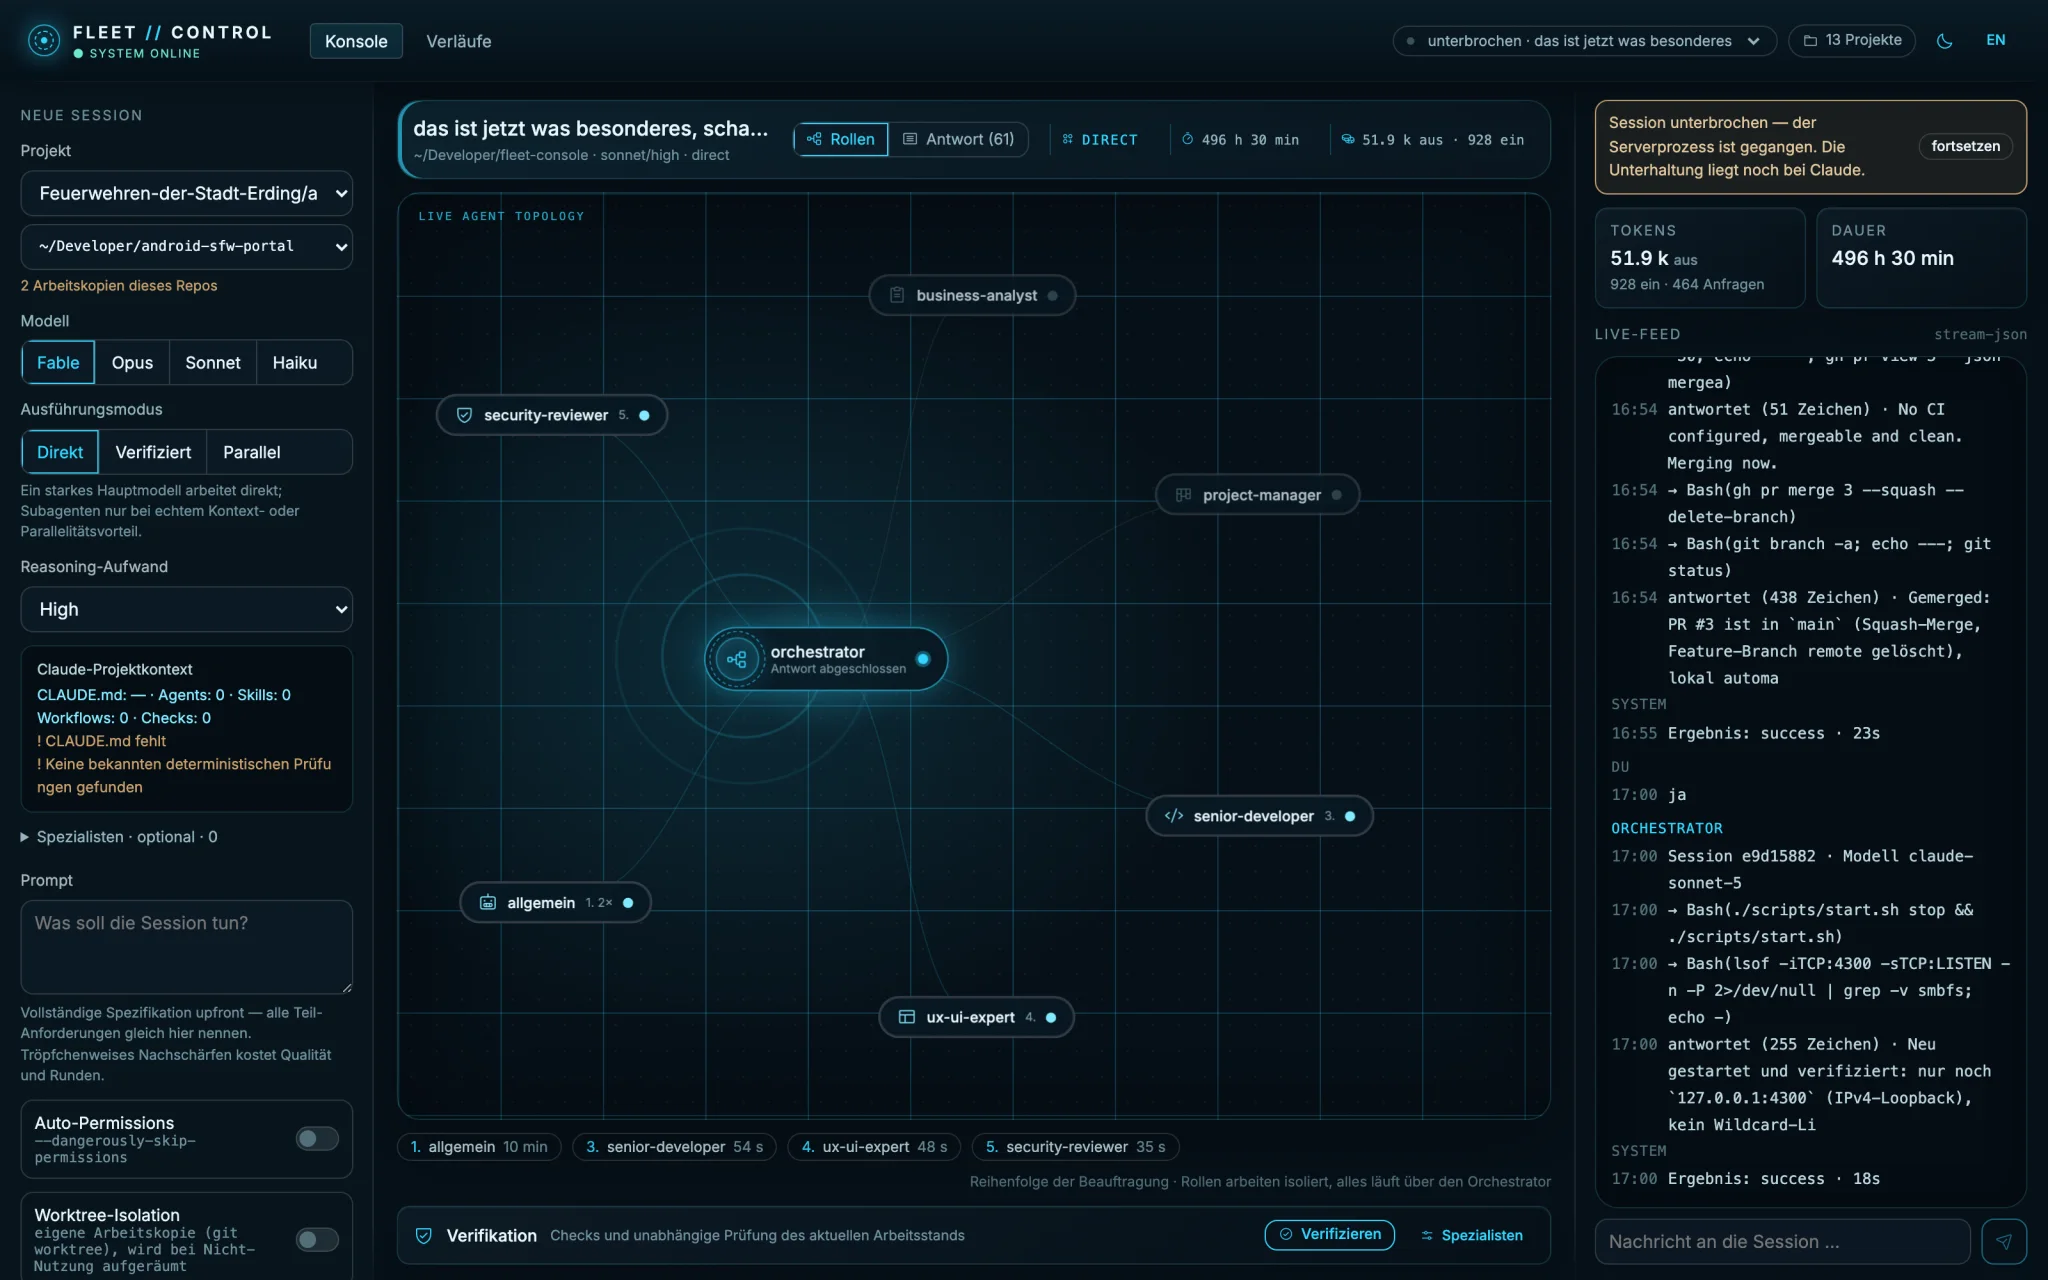The height and width of the screenshot is (1280, 2048).
Task: Click the Verifikation shield icon
Action: 423,1236
